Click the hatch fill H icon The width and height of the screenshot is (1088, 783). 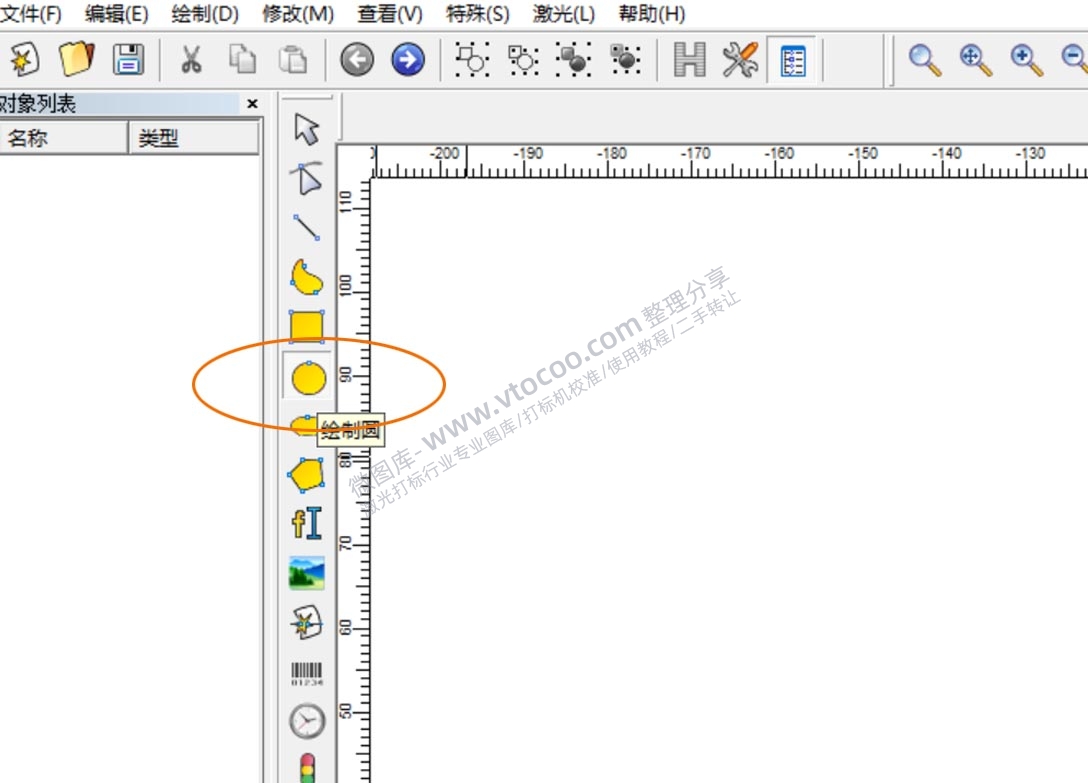(690, 60)
